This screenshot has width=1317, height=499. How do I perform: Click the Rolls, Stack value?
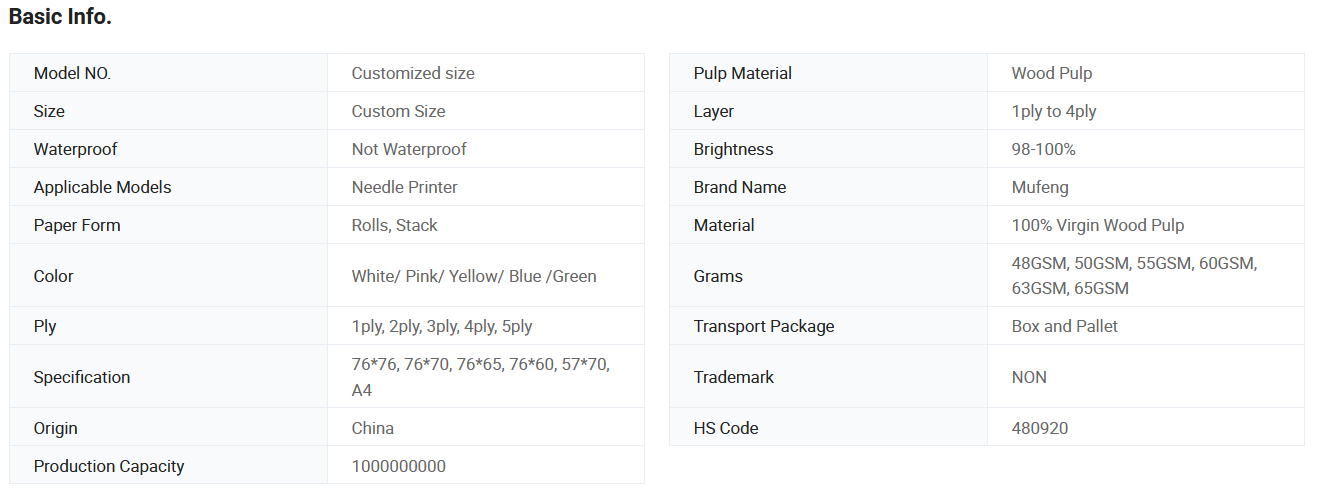[x=394, y=225]
